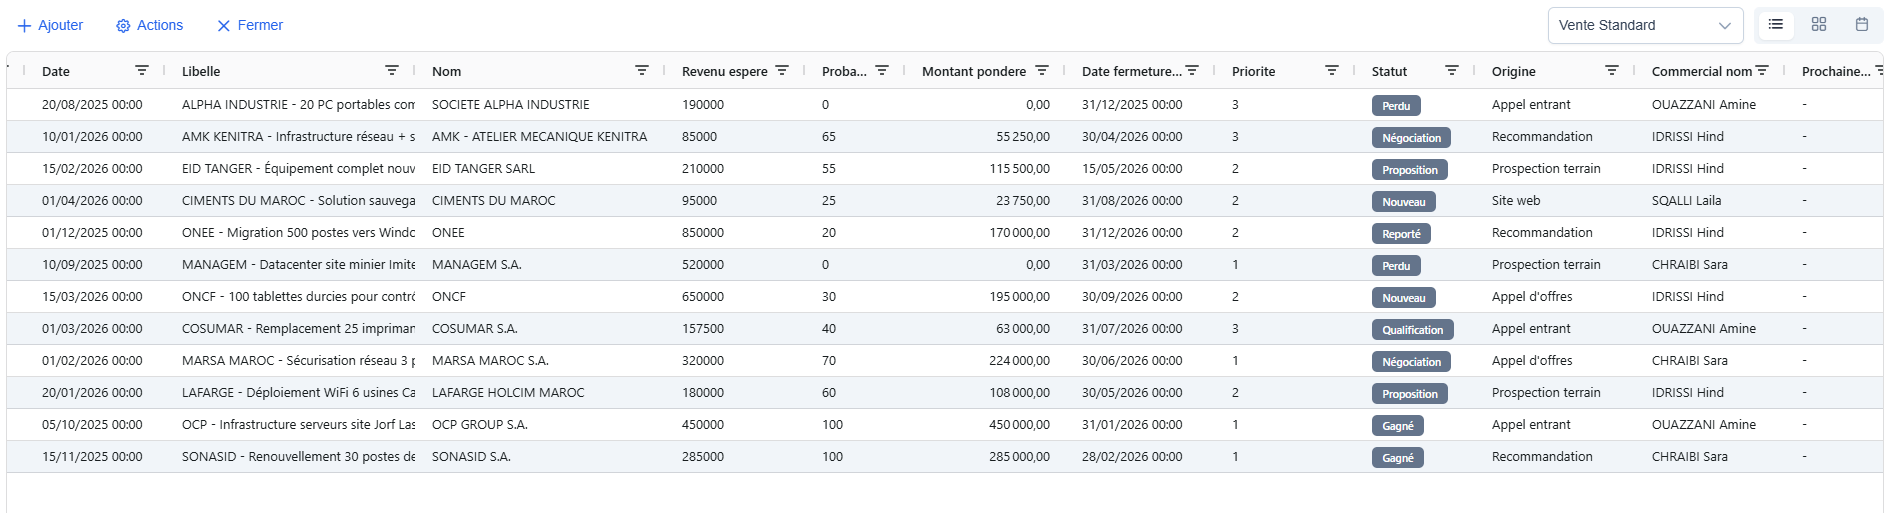This screenshot has height=513, width=1893.
Task: Open filter icon on Nom column
Action: coord(642,71)
